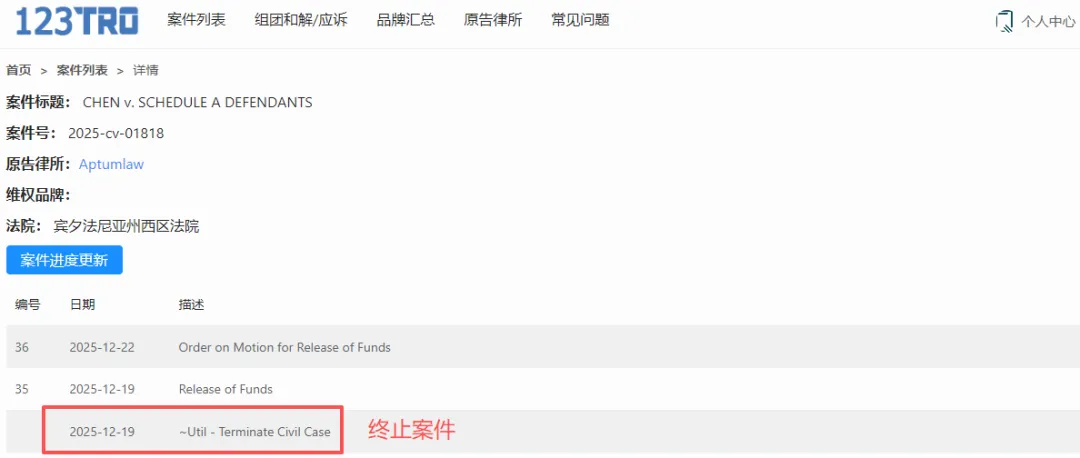
Task: Go back to 首页 breadcrumb
Action: point(19,70)
